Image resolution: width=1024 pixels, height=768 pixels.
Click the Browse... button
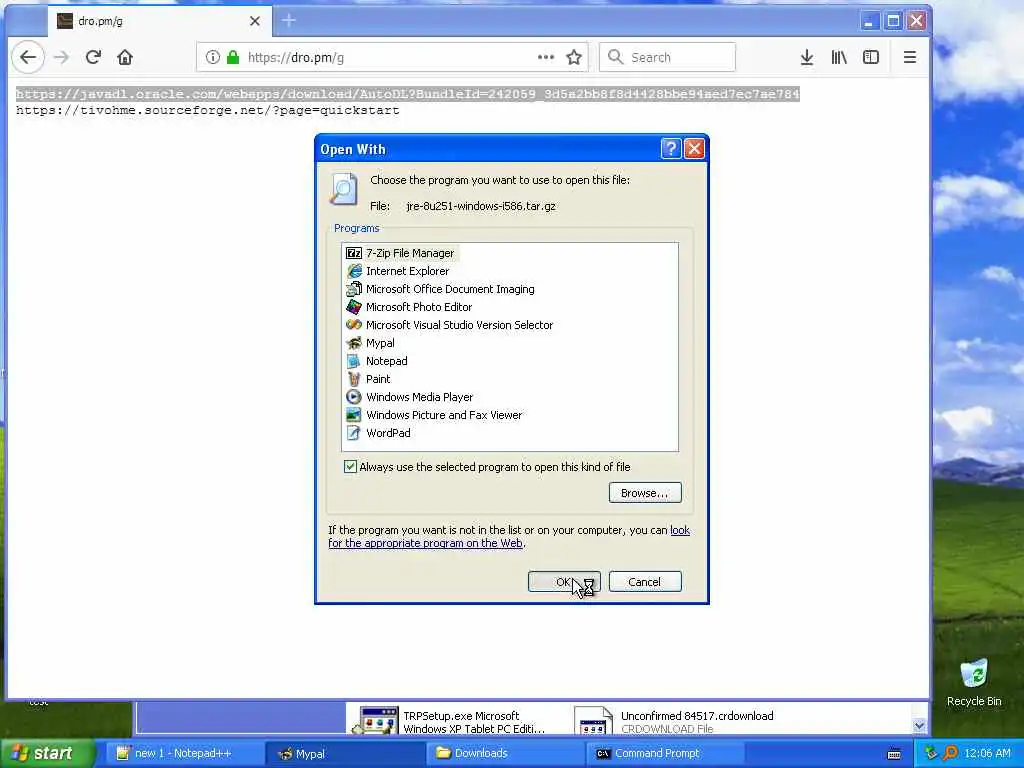pos(645,492)
